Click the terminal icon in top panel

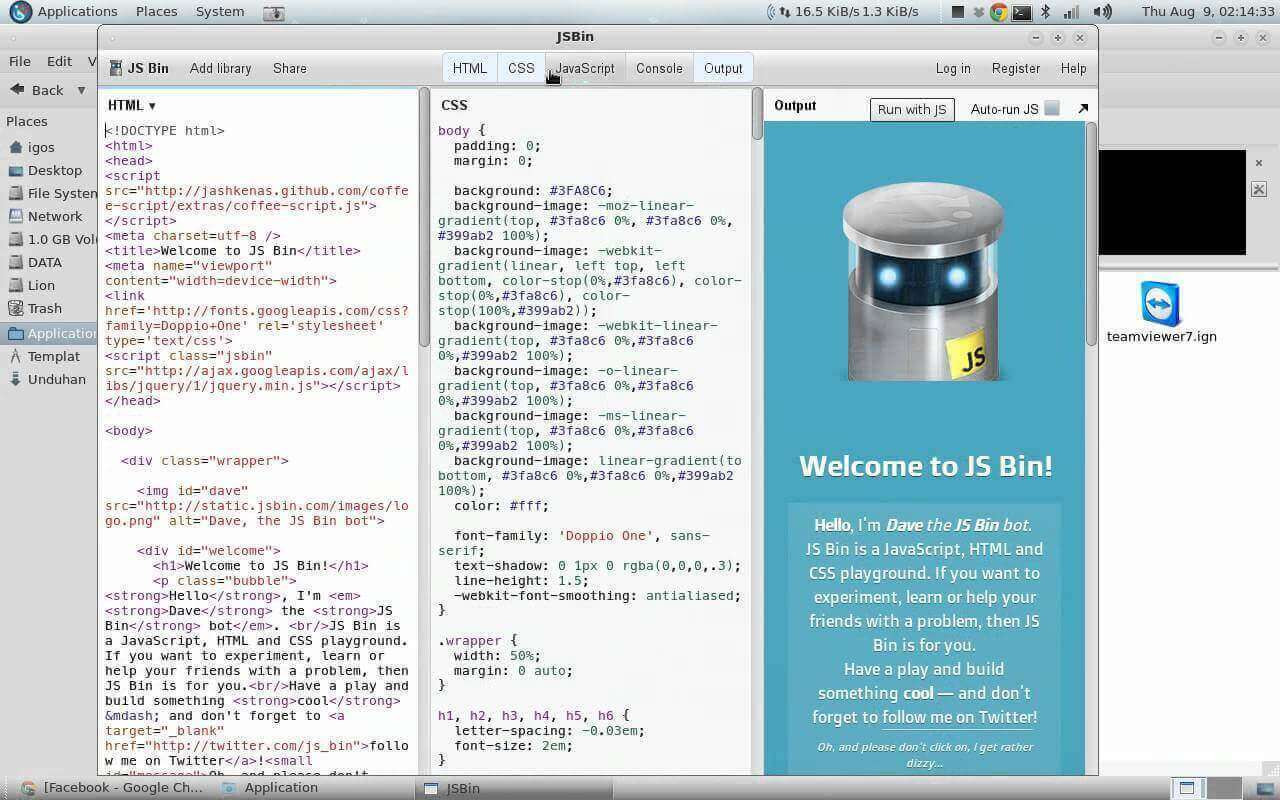(x=1021, y=12)
